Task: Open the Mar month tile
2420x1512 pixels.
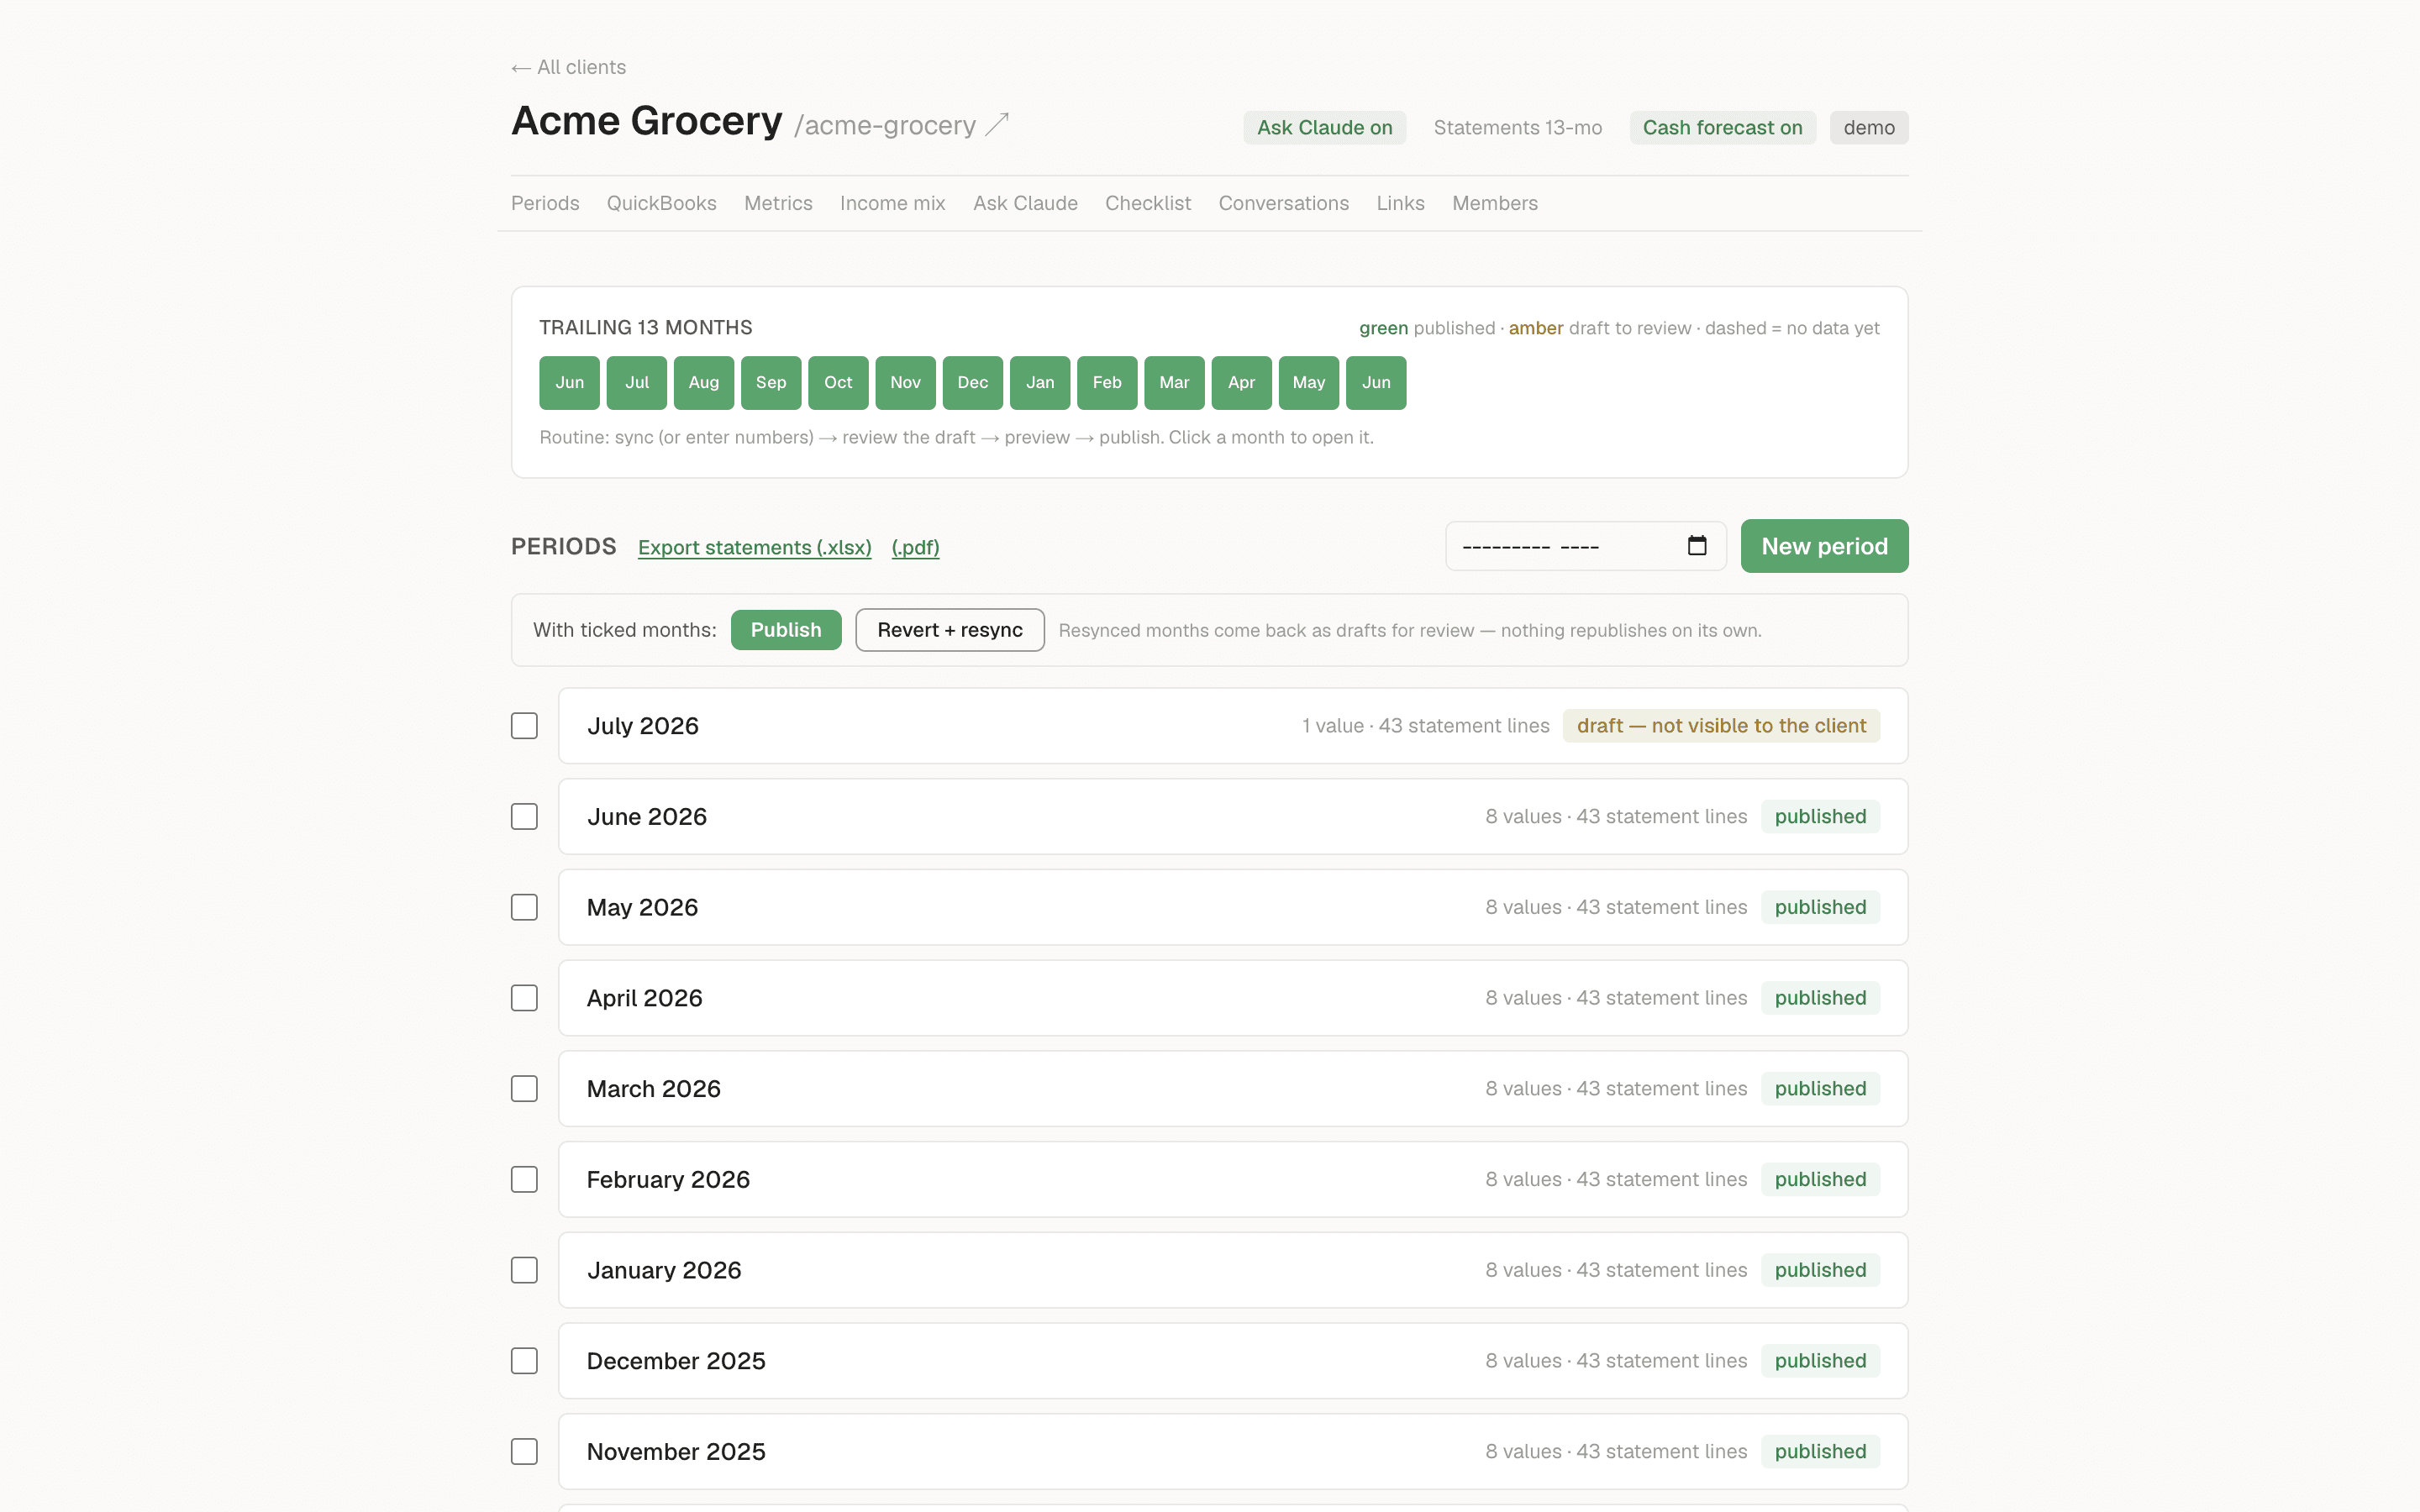Action: [1174, 383]
